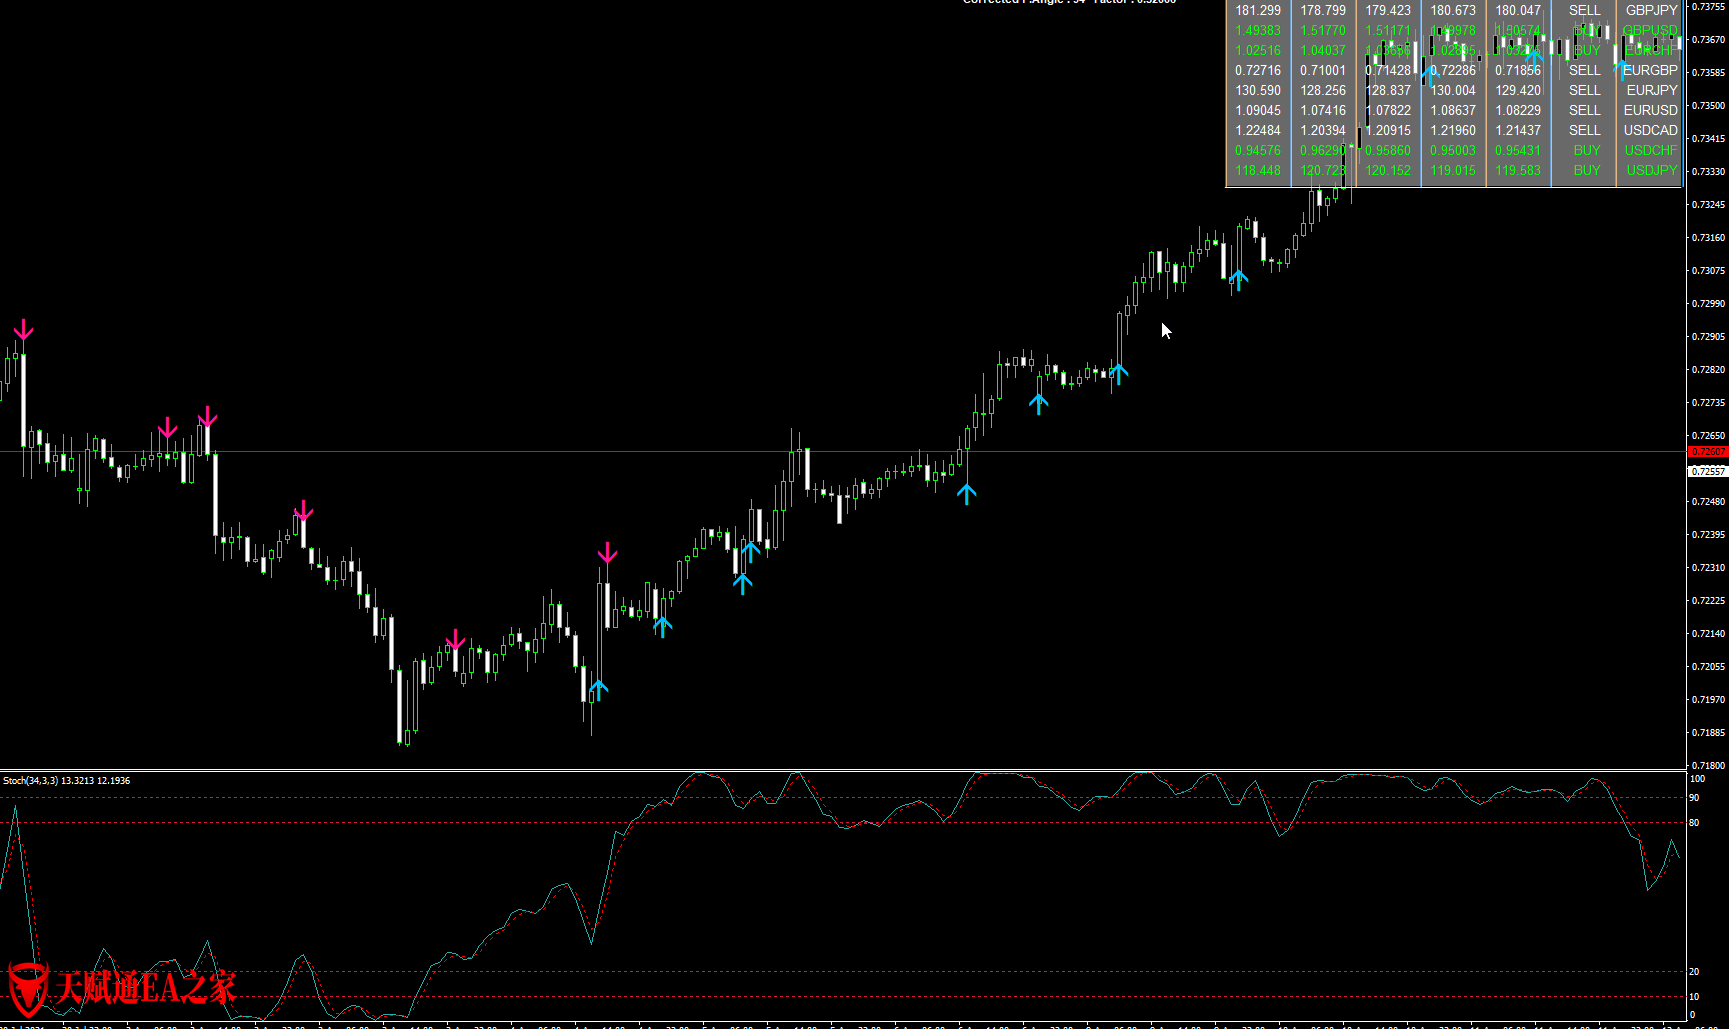Click the 1.22484 value in the USDCAD row
This screenshot has width=1729, height=1029.
point(1258,130)
